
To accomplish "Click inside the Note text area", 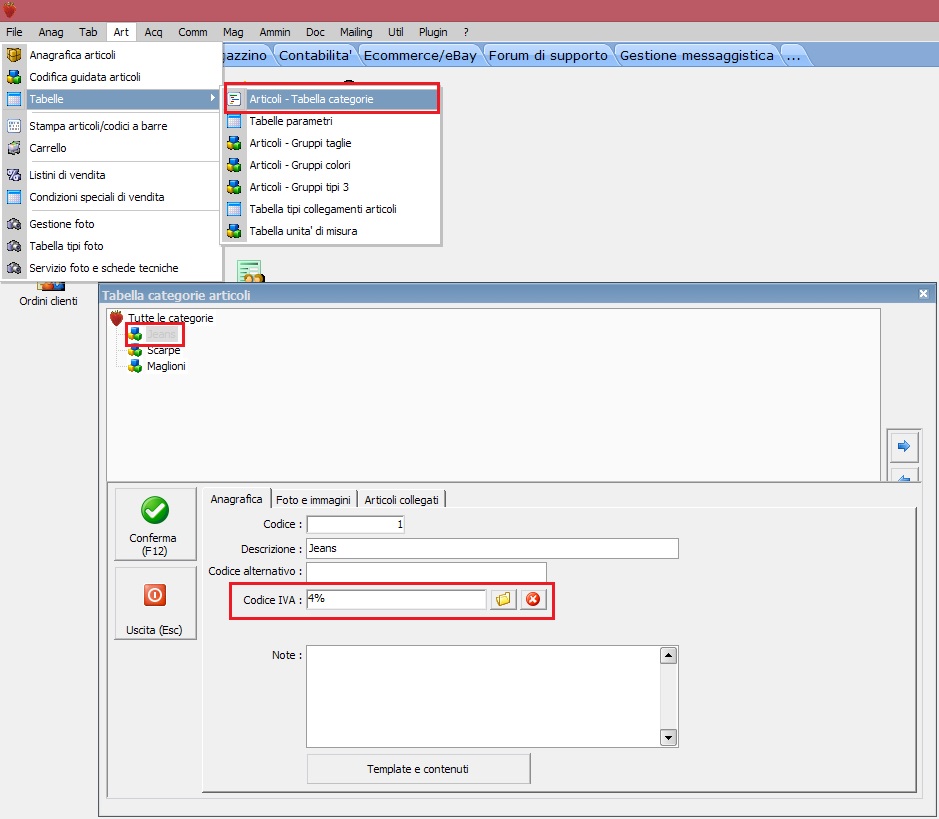I will pos(483,696).
